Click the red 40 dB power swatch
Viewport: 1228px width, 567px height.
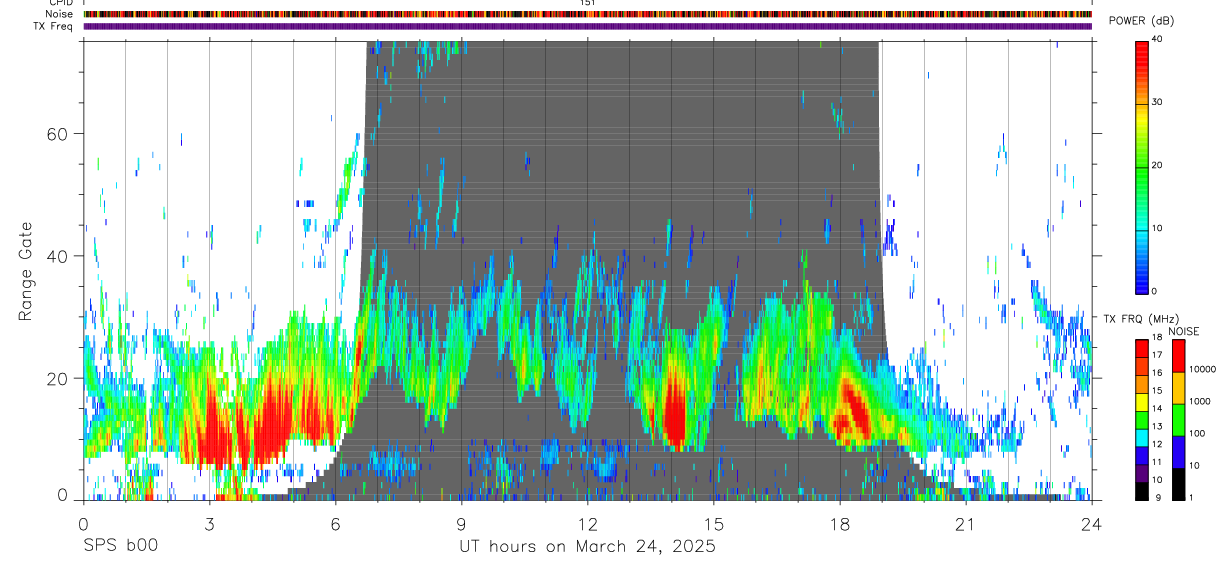(1142, 47)
